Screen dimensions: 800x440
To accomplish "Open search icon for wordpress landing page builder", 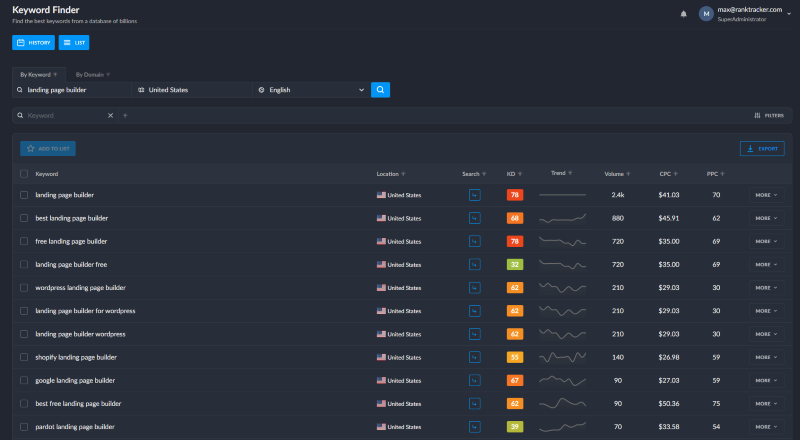I will (474, 288).
